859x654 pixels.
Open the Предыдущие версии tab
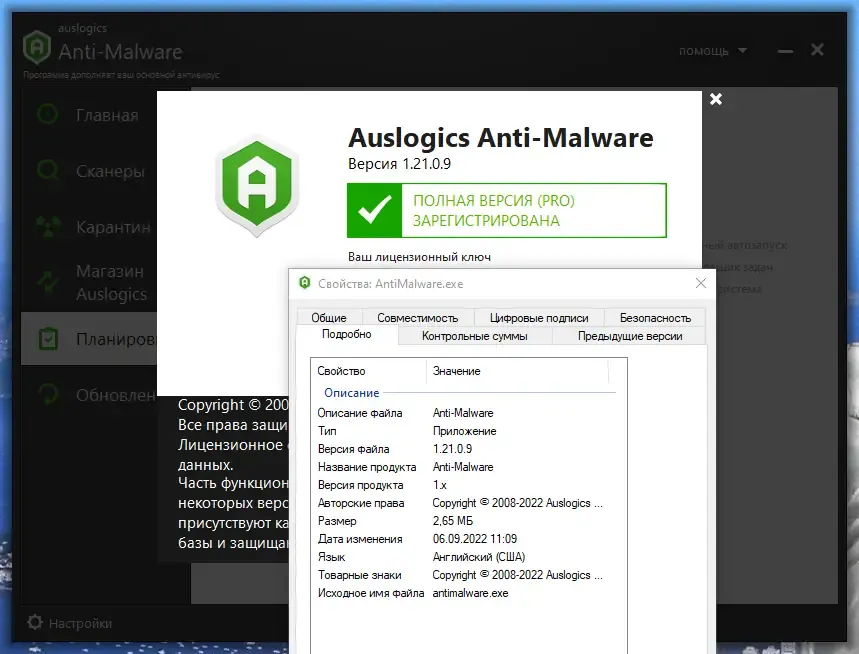coord(630,336)
